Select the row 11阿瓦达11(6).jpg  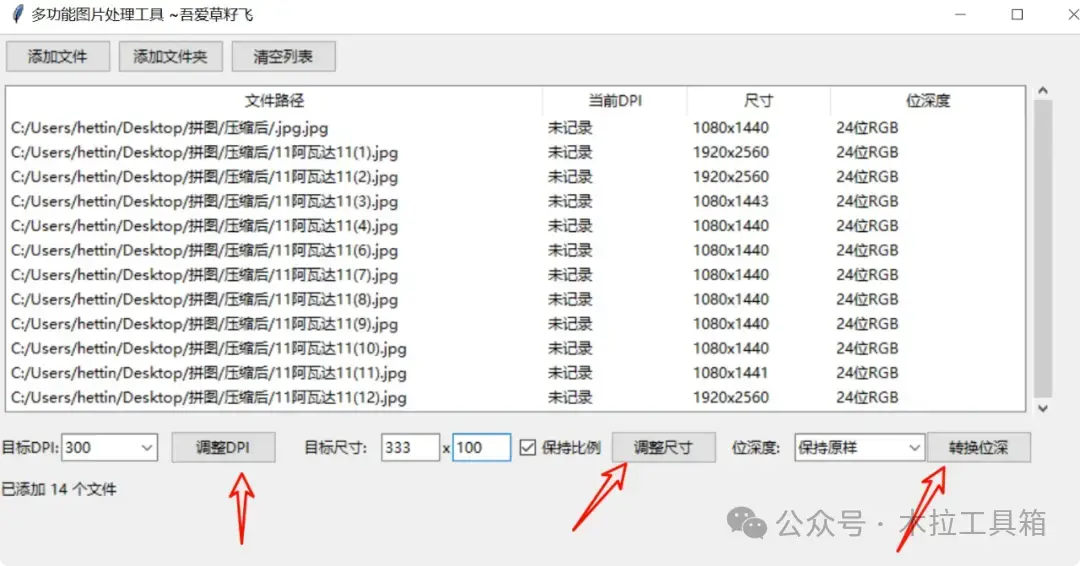tap(515, 250)
